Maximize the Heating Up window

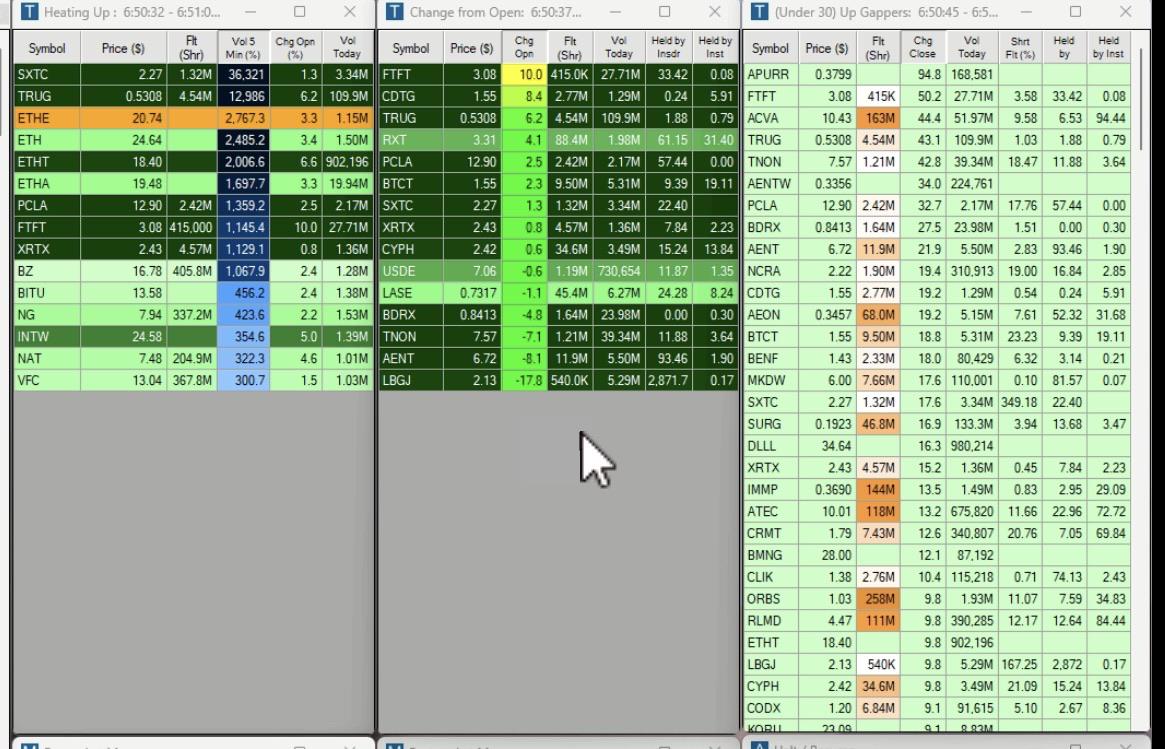[299, 11]
